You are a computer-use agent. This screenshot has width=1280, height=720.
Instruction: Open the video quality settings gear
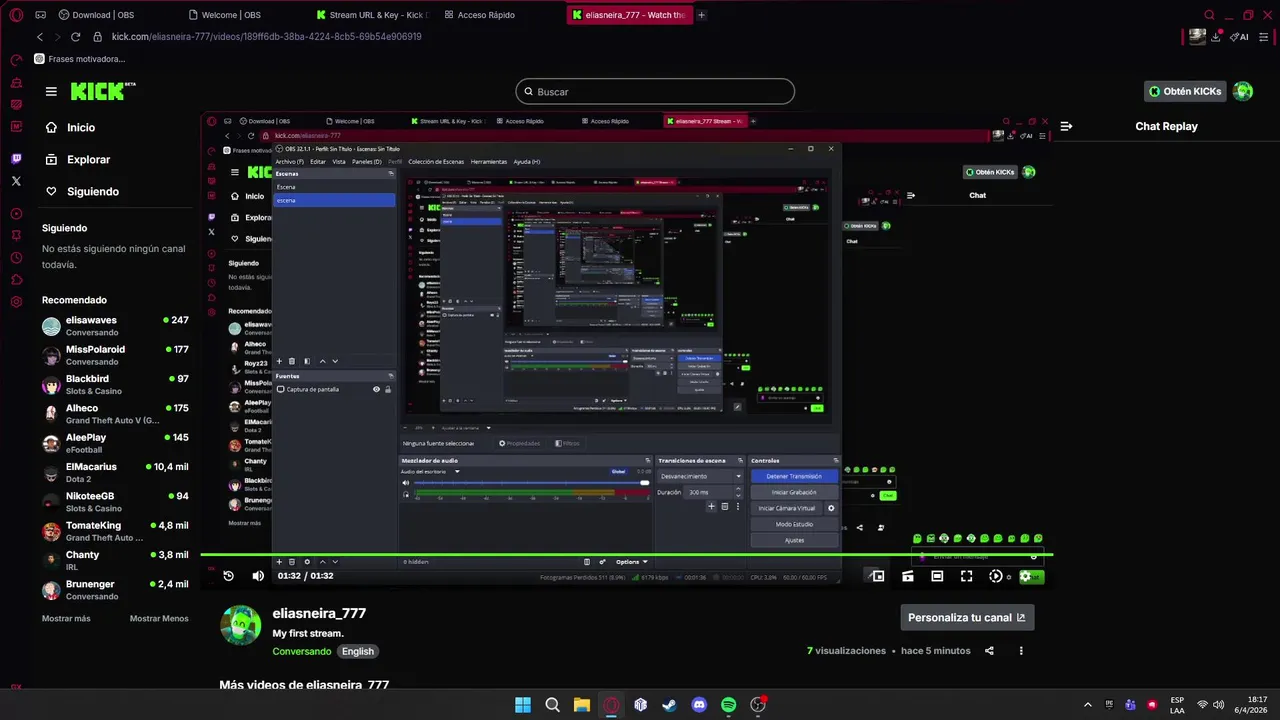click(1025, 576)
